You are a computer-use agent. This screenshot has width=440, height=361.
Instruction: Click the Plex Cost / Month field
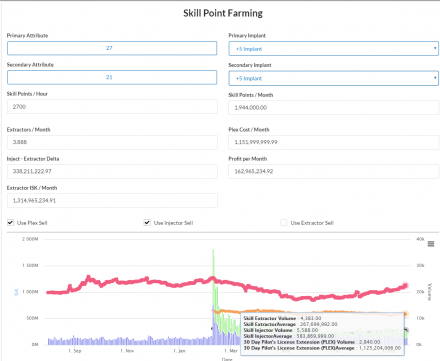click(334, 142)
